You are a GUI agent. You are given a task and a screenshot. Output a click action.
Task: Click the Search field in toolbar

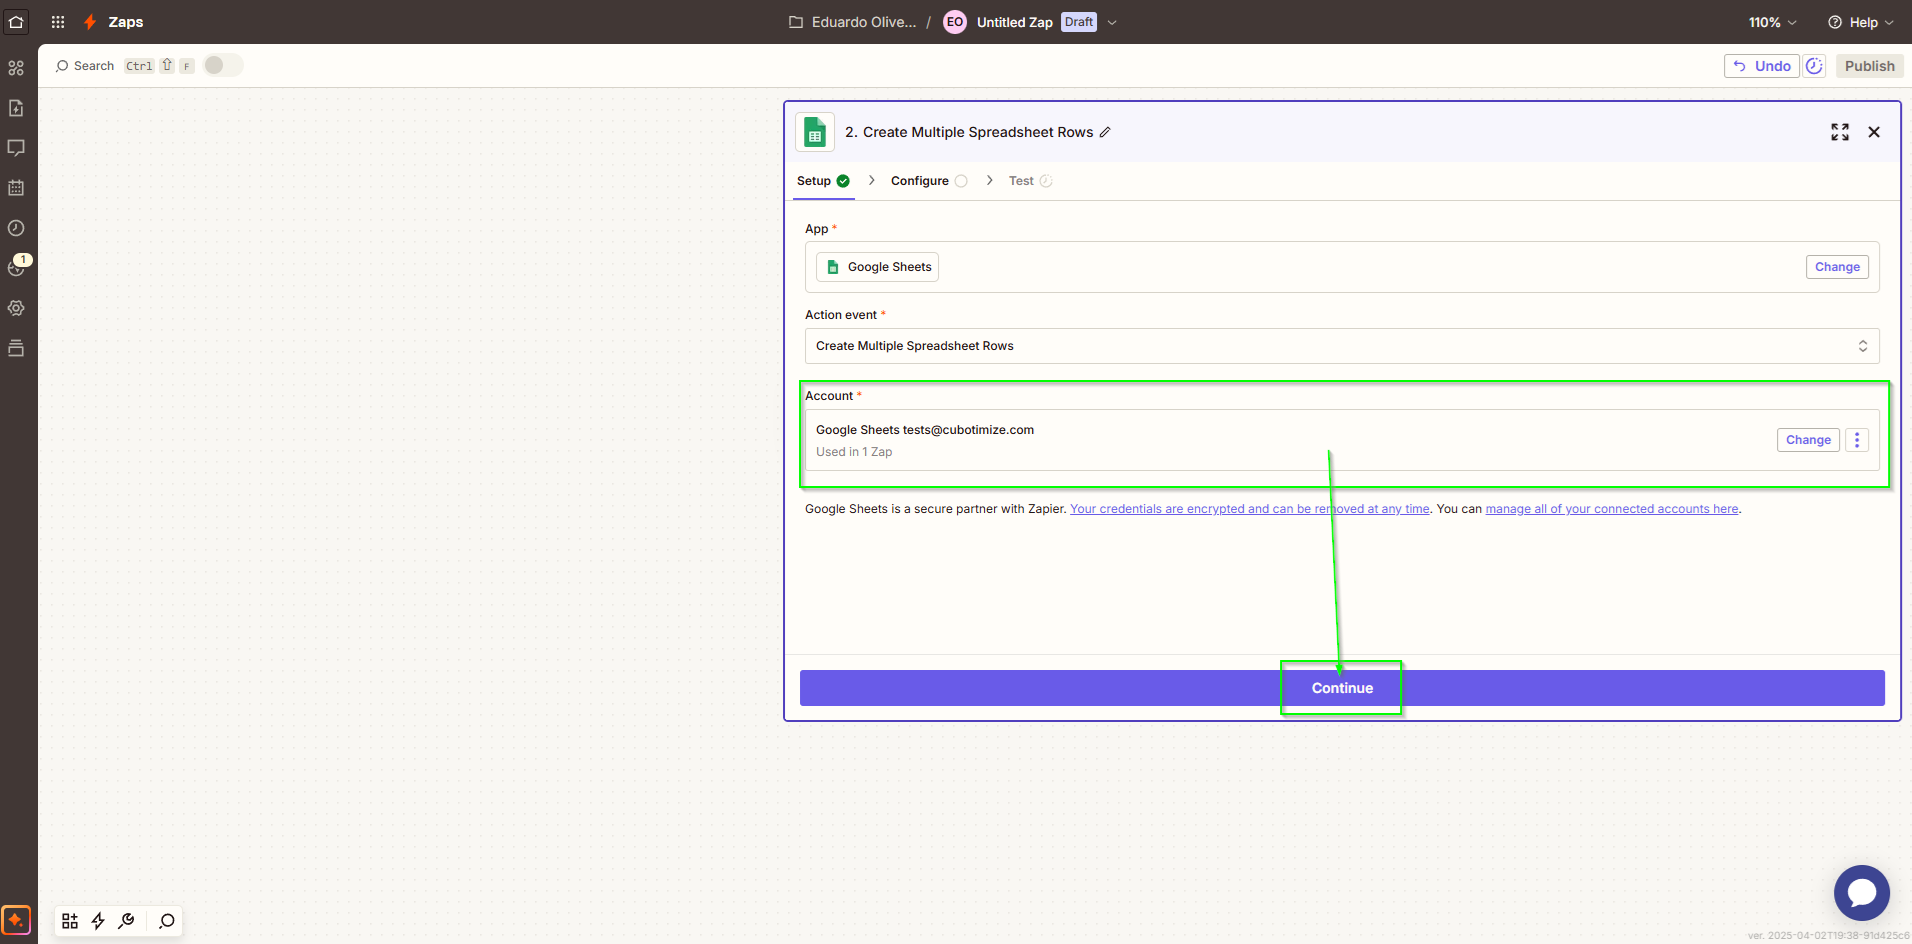click(x=94, y=66)
